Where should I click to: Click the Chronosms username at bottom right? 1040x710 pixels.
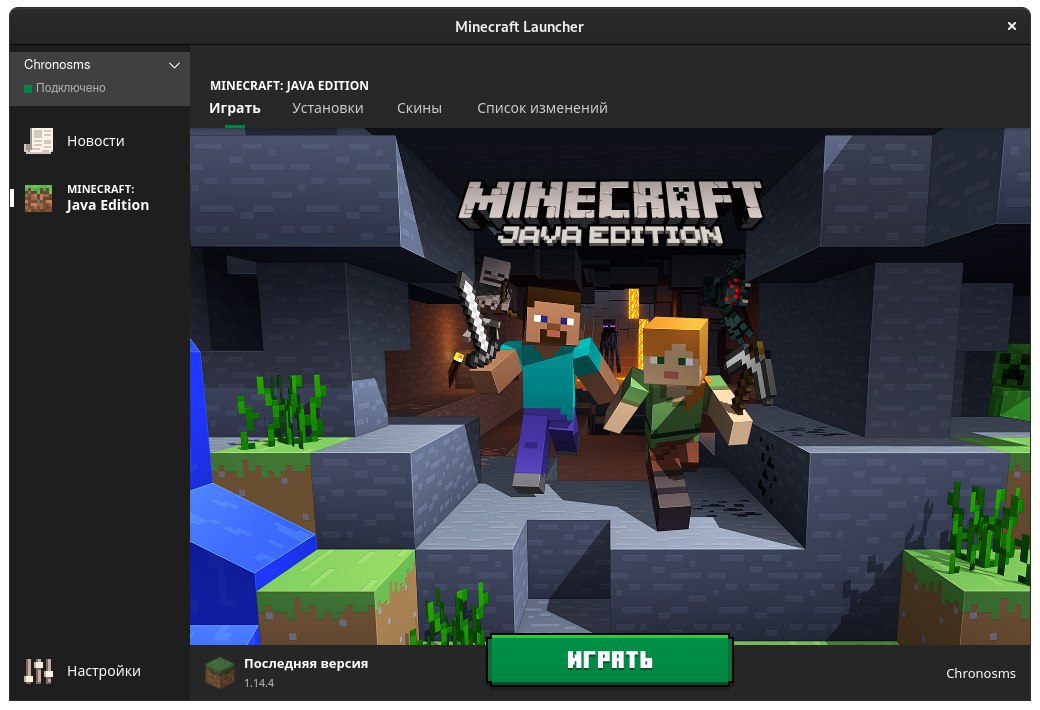(x=980, y=674)
